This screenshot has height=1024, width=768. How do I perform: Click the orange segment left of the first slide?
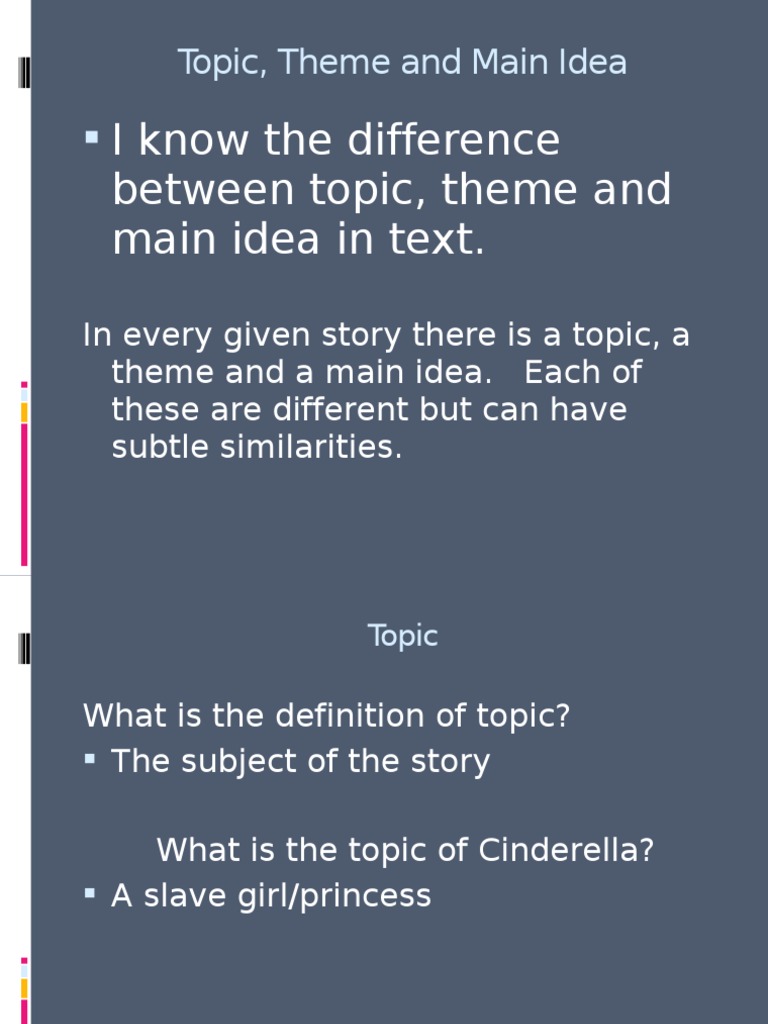(24, 412)
